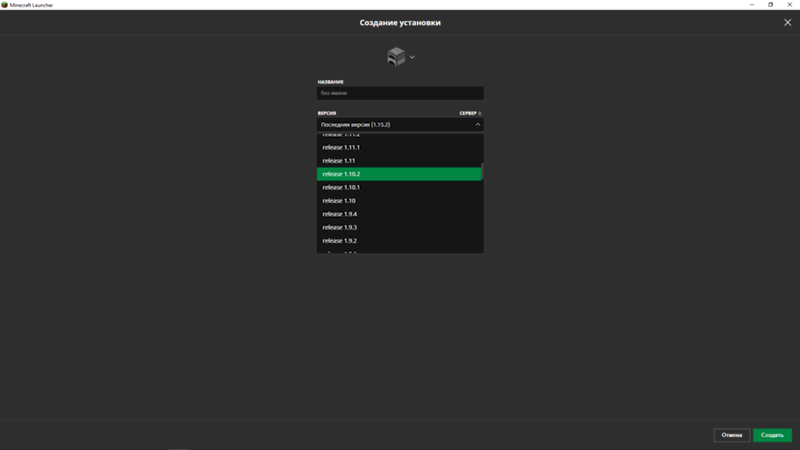Click the Отмена cancel button

pos(732,435)
